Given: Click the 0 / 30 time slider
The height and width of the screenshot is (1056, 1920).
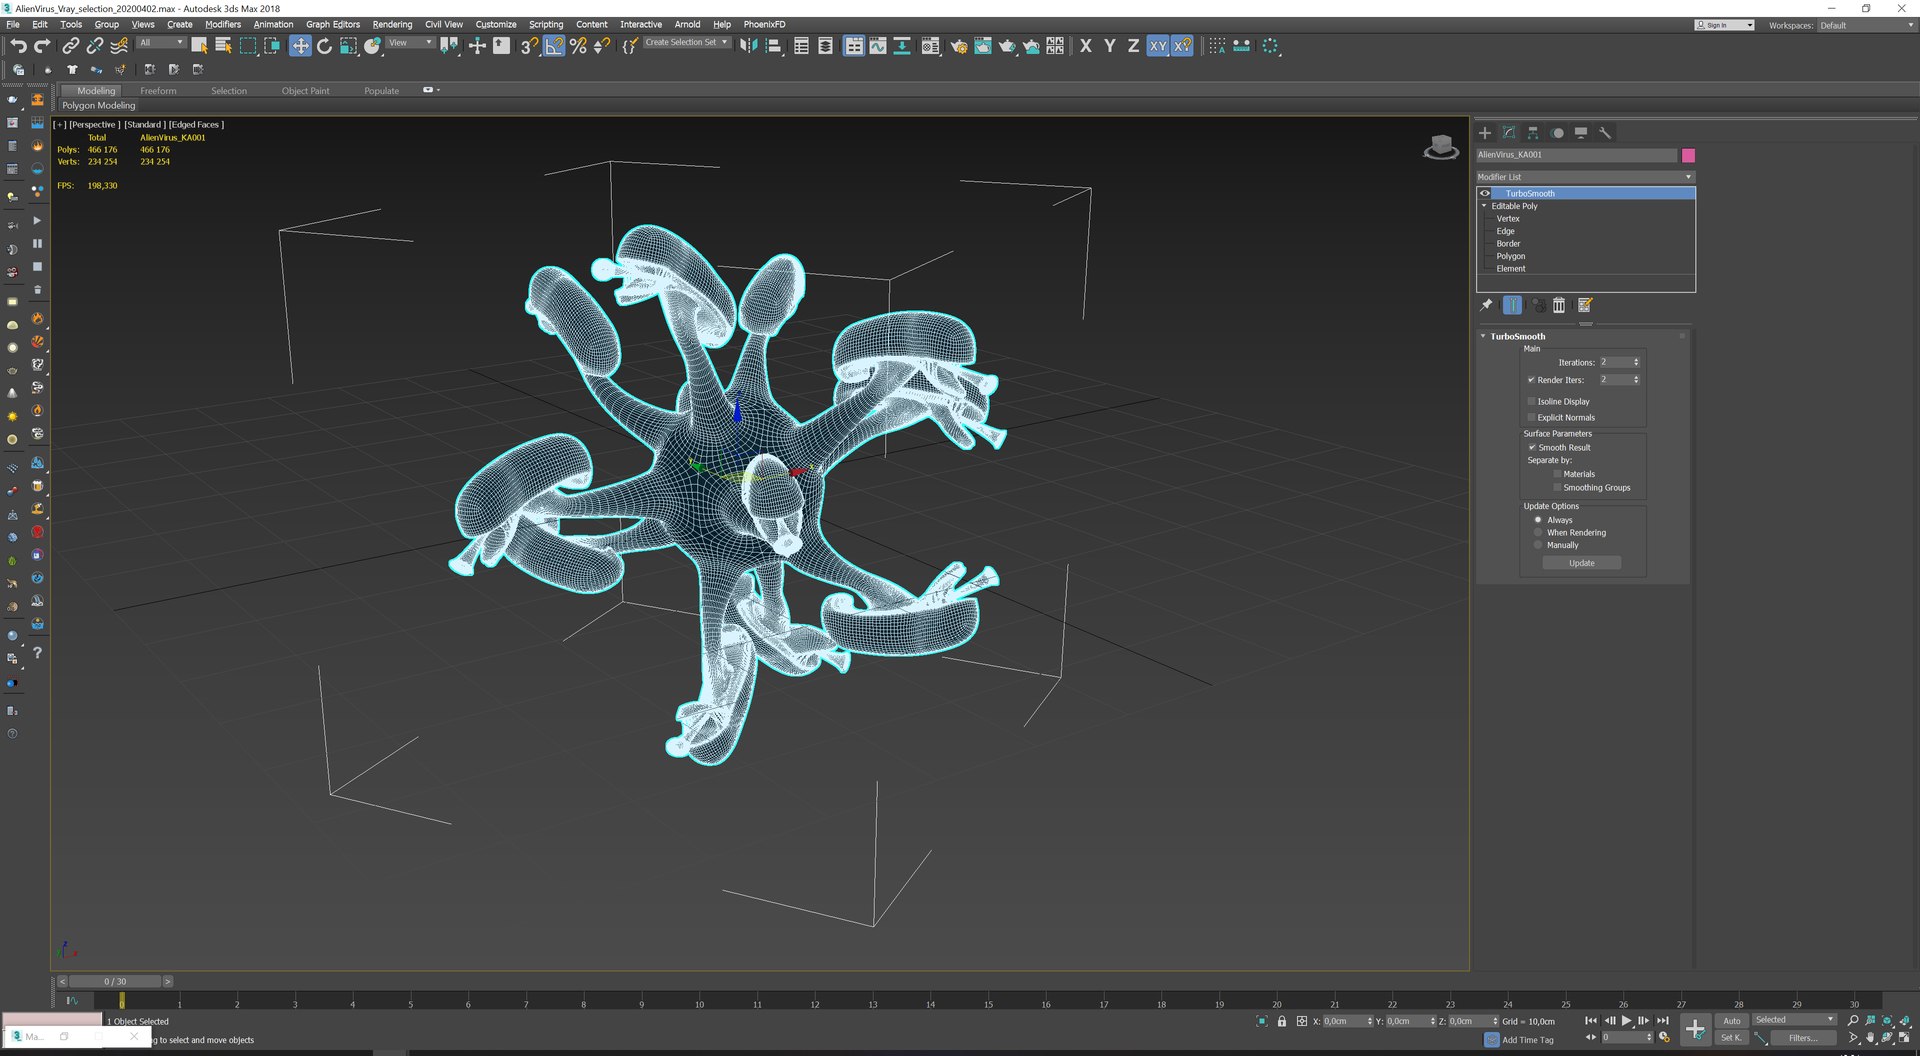Looking at the screenshot, I should [115, 982].
